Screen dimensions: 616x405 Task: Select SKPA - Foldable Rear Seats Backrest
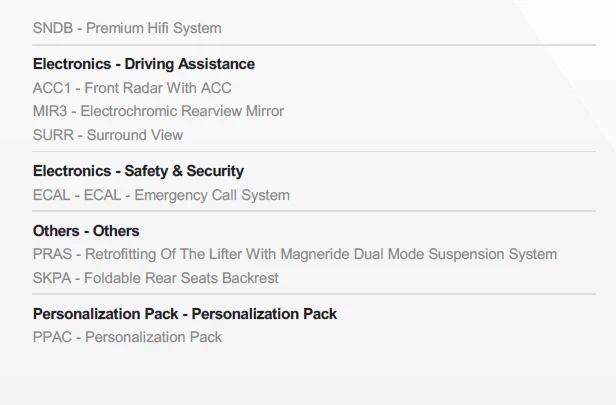(156, 278)
